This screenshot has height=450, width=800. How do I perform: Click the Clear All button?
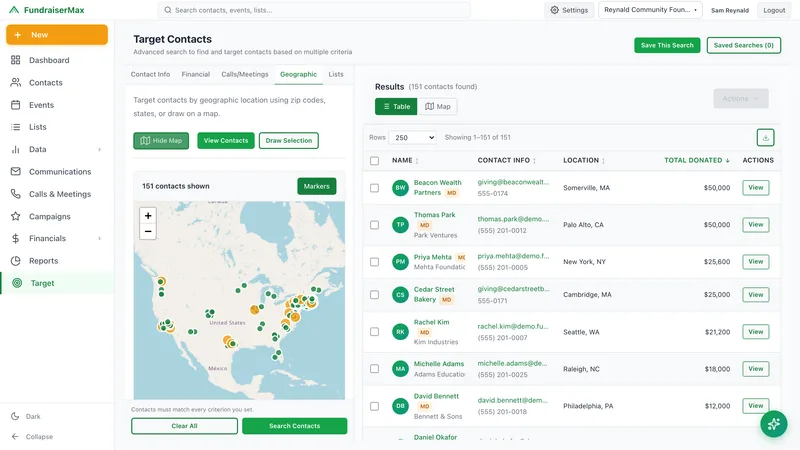click(x=184, y=426)
